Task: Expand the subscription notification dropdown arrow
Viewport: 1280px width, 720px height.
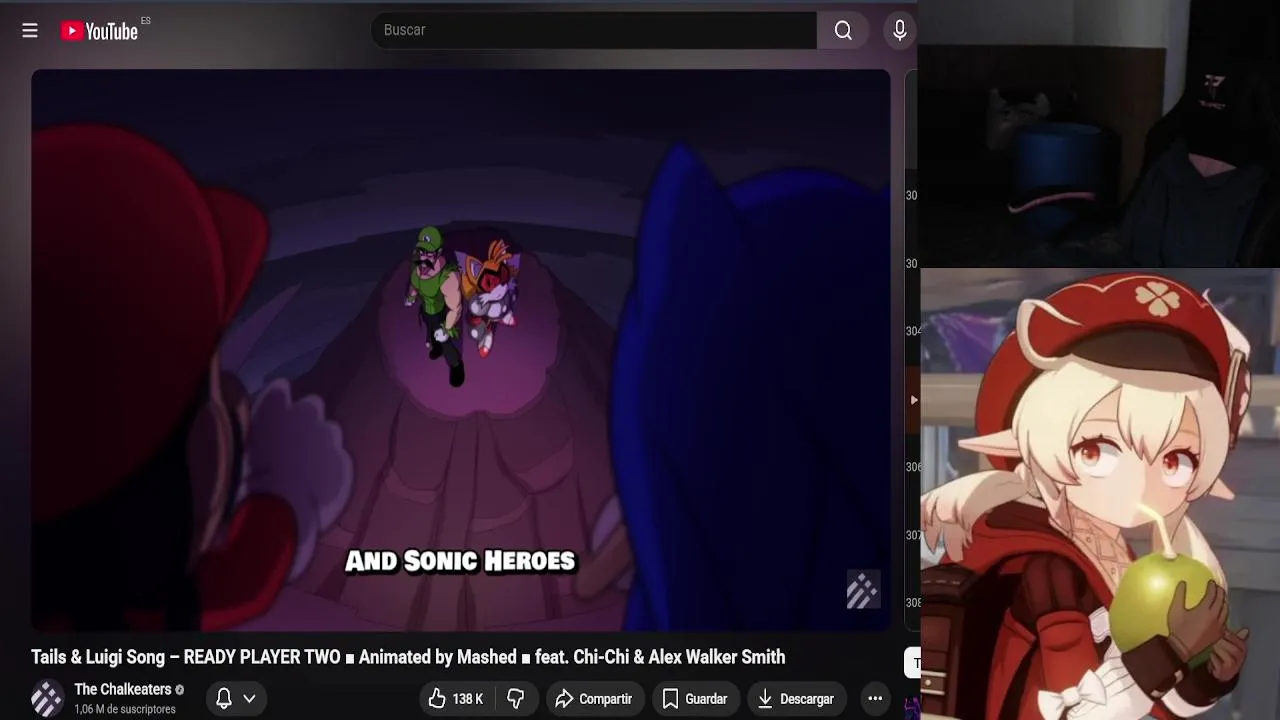Action: point(249,698)
